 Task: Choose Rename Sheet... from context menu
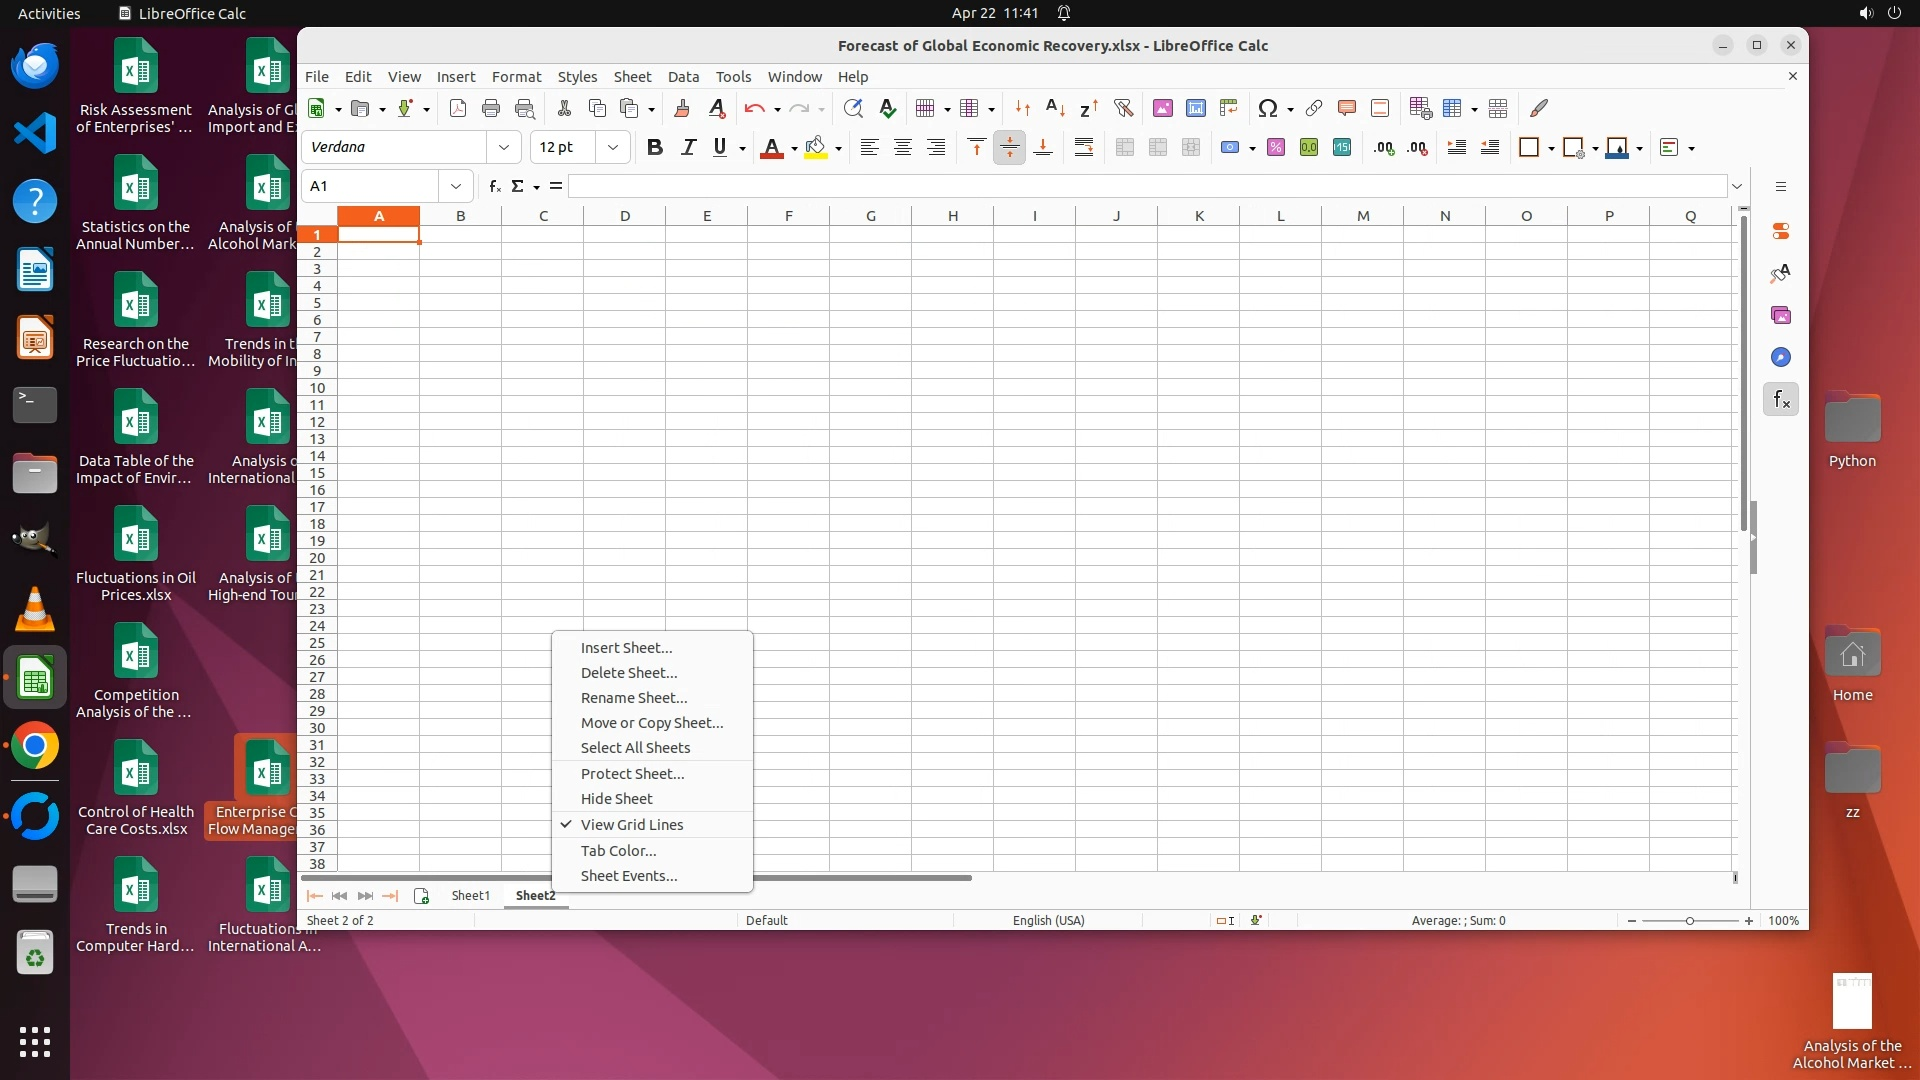634,698
